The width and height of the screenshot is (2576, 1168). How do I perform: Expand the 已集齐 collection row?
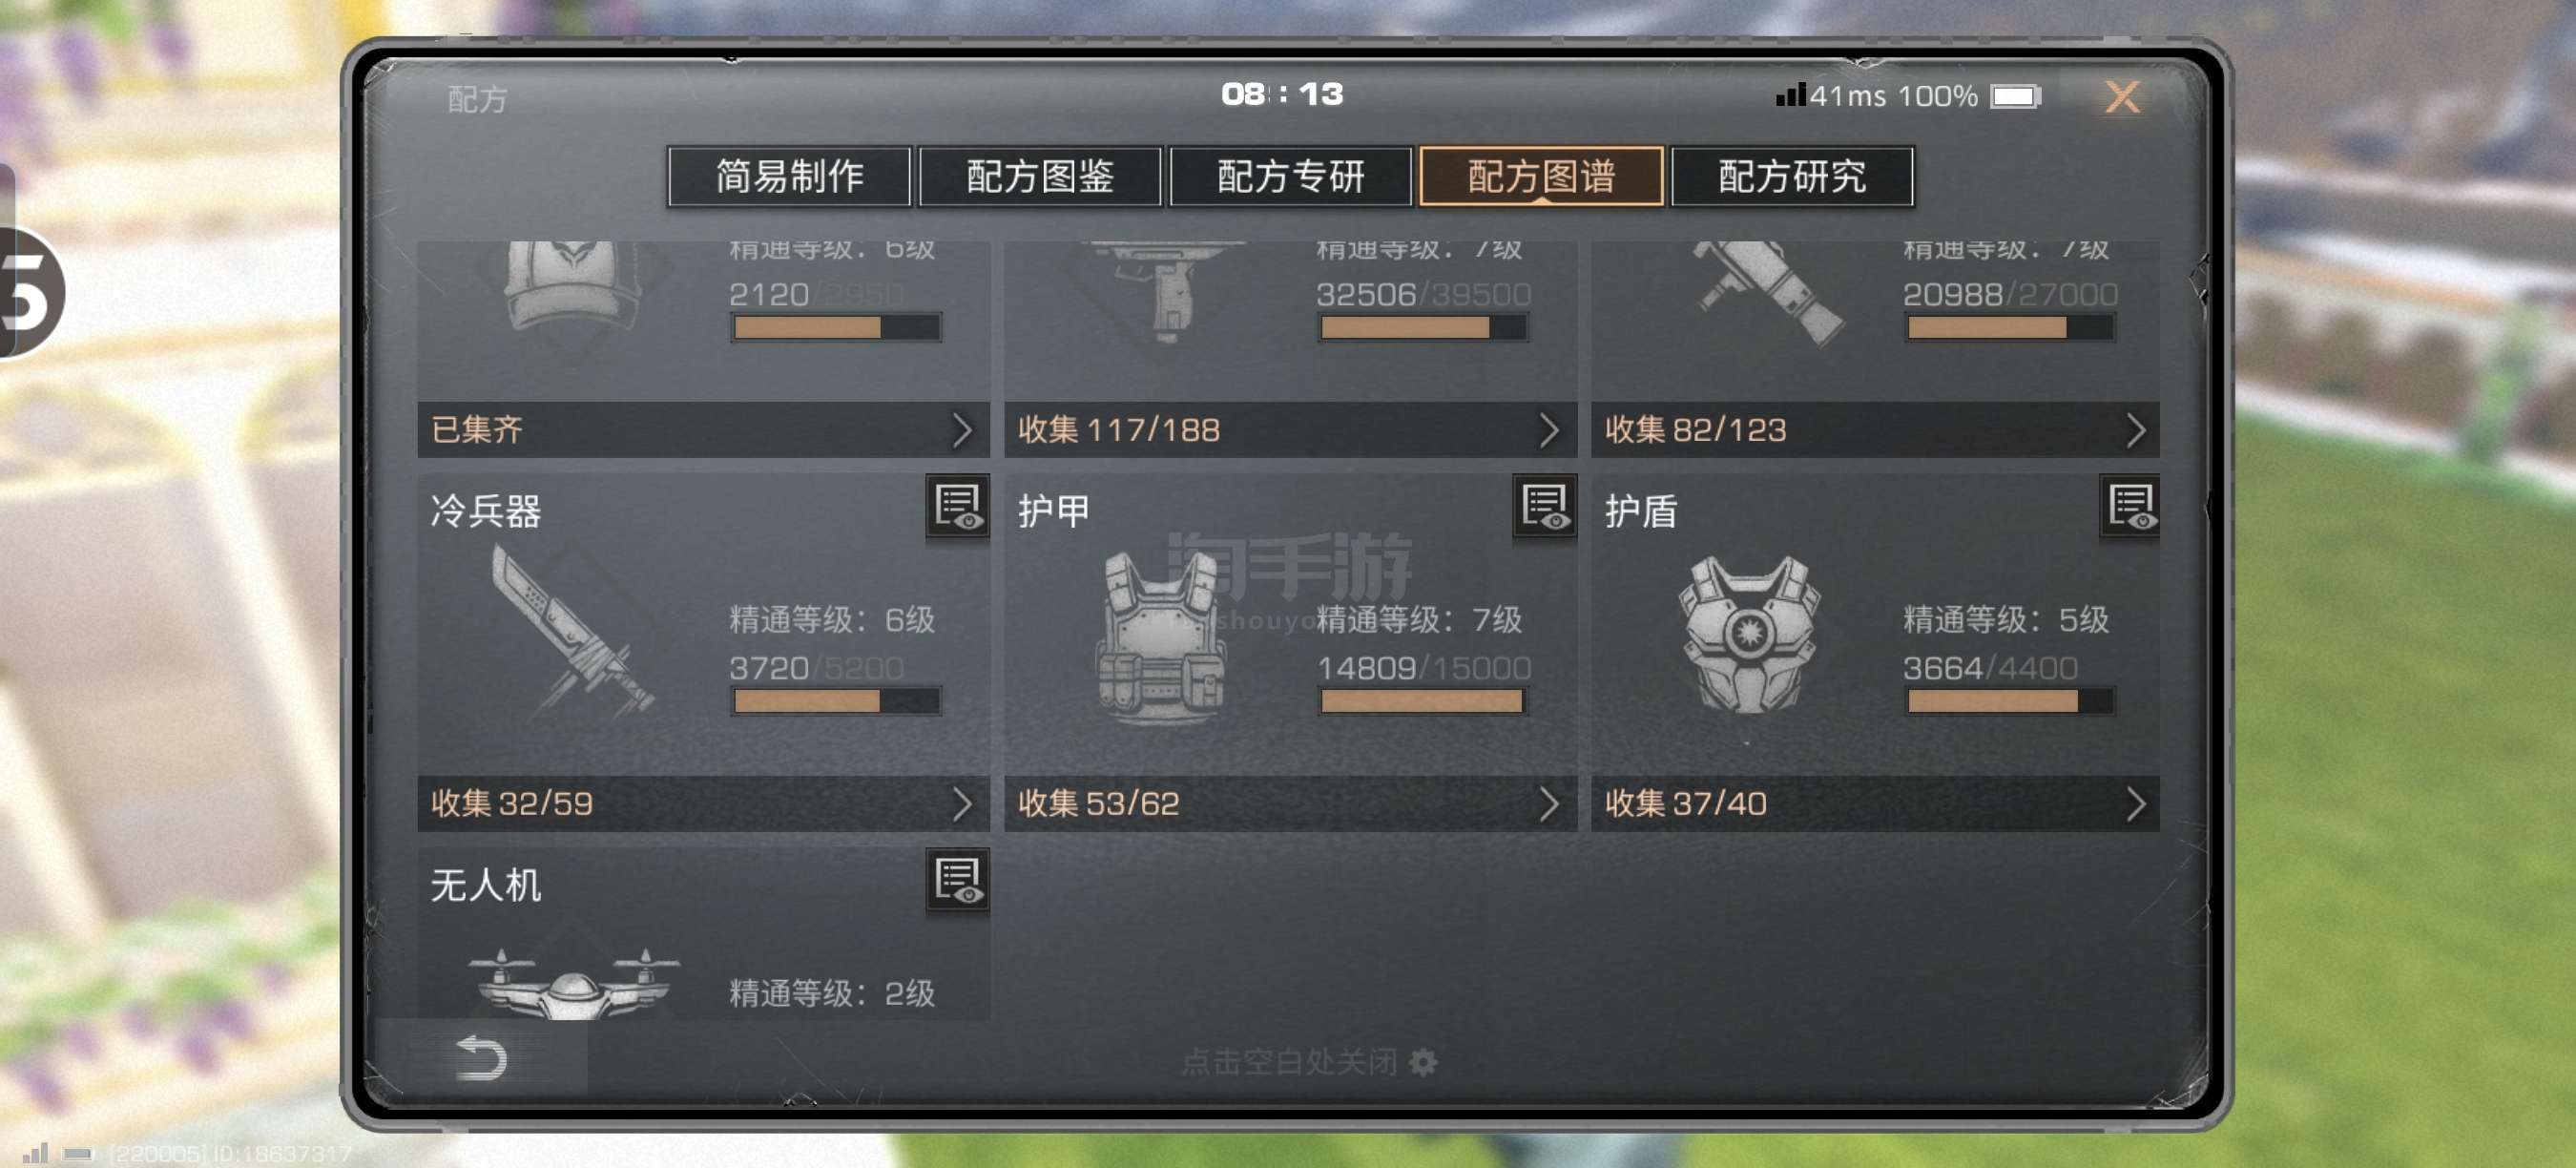(703, 430)
